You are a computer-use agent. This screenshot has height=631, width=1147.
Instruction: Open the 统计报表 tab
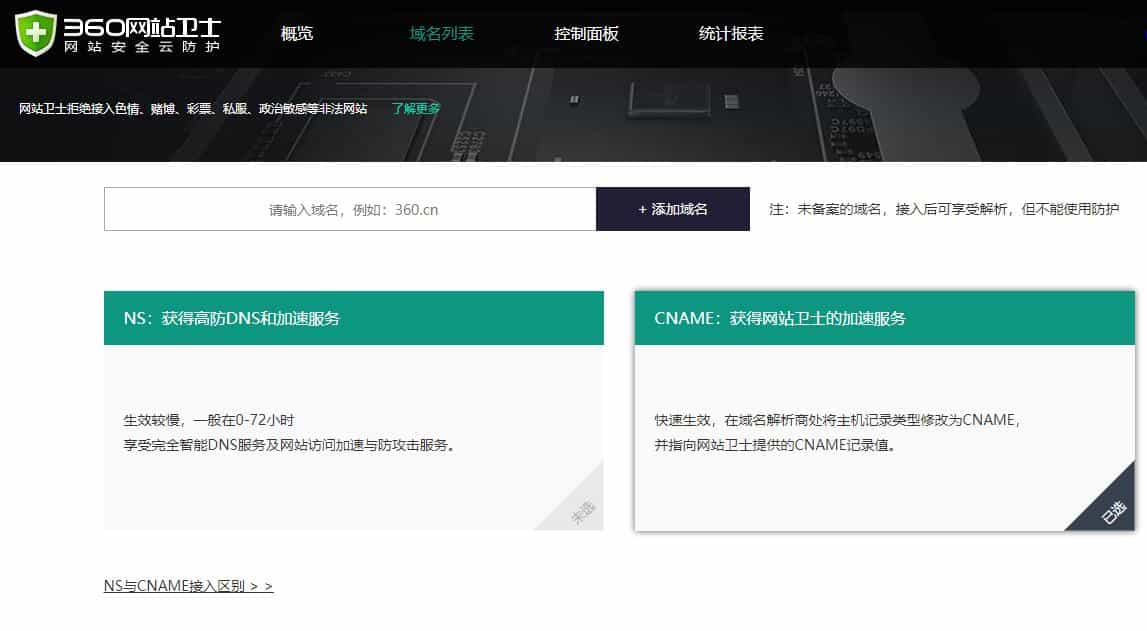tap(731, 33)
